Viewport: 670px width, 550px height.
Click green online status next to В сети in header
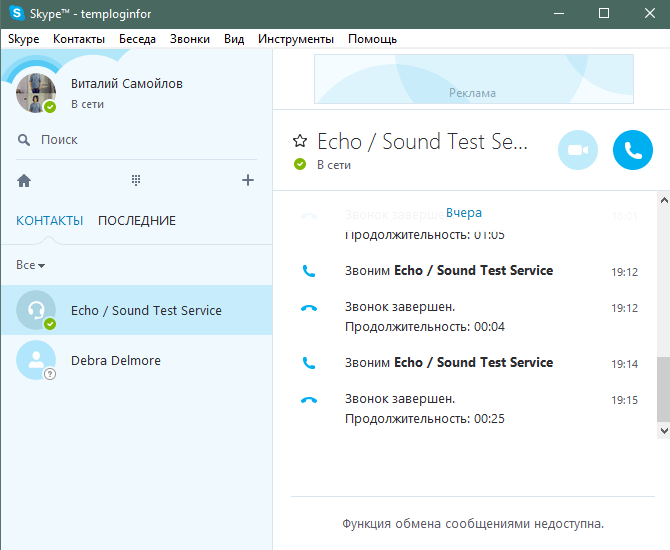(300, 164)
